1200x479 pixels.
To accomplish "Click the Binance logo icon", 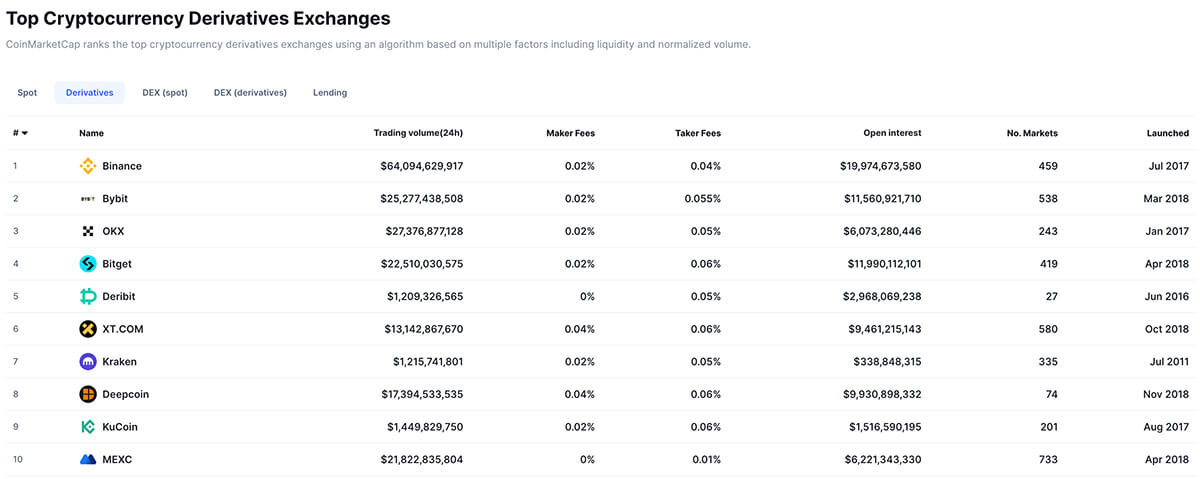I will tap(88, 166).
